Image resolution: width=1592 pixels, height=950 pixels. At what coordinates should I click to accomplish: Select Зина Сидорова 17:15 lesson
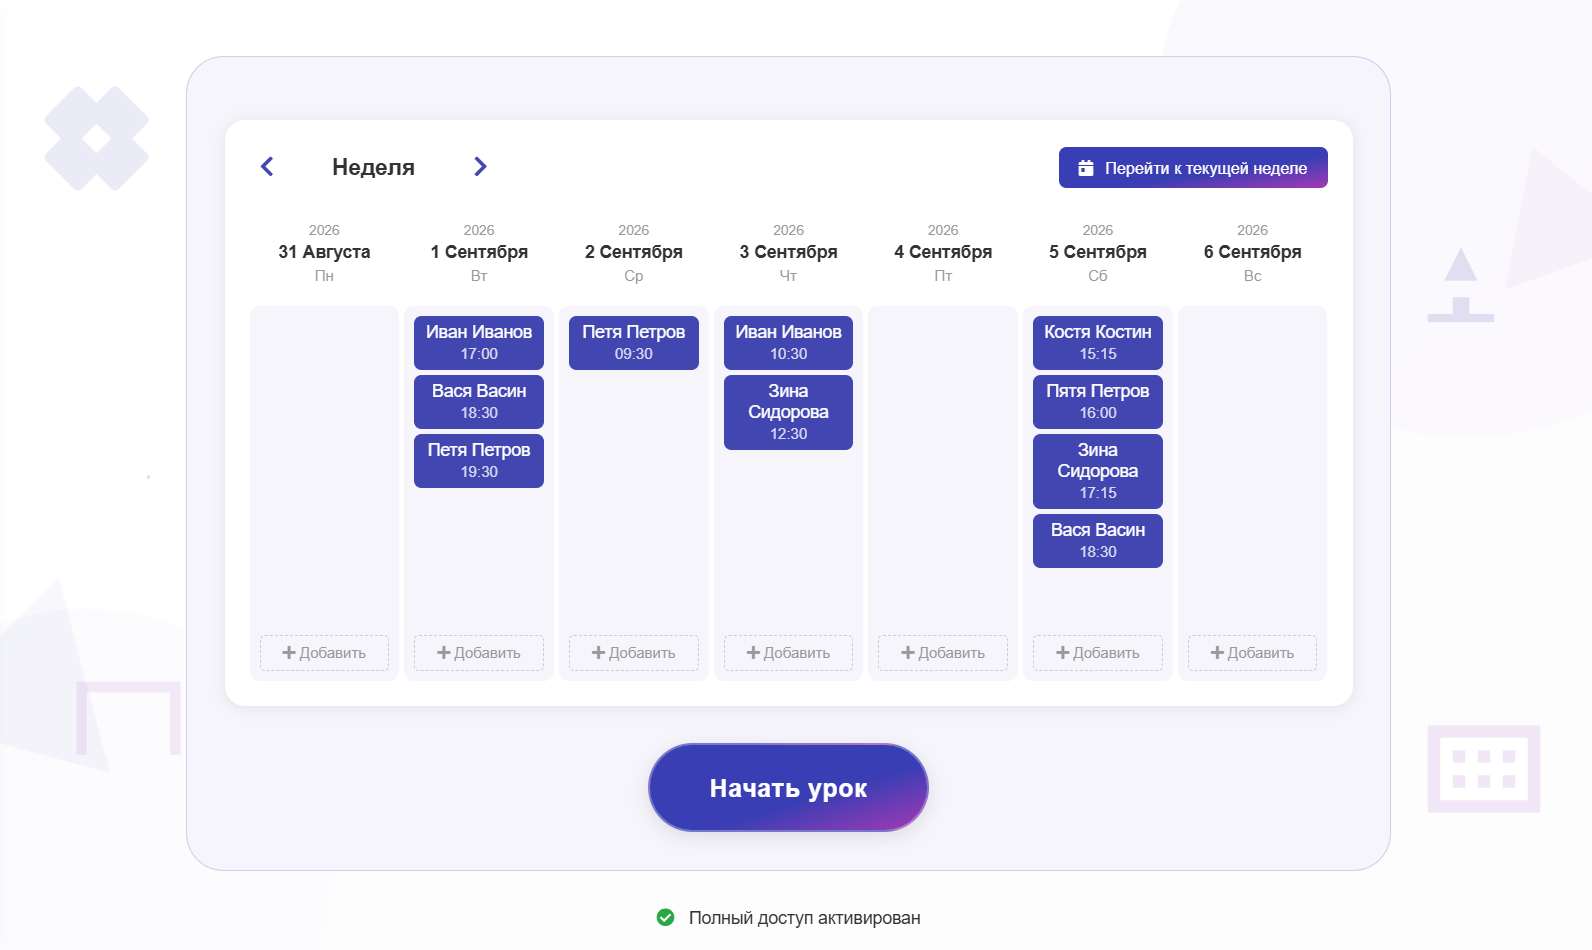click(1098, 471)
